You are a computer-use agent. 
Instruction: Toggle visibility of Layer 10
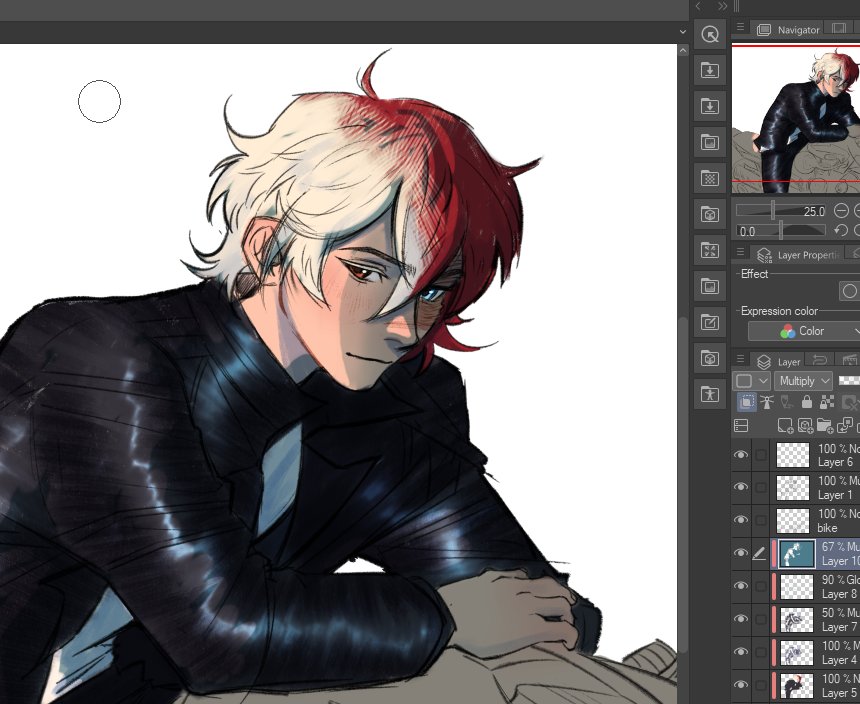741,553
